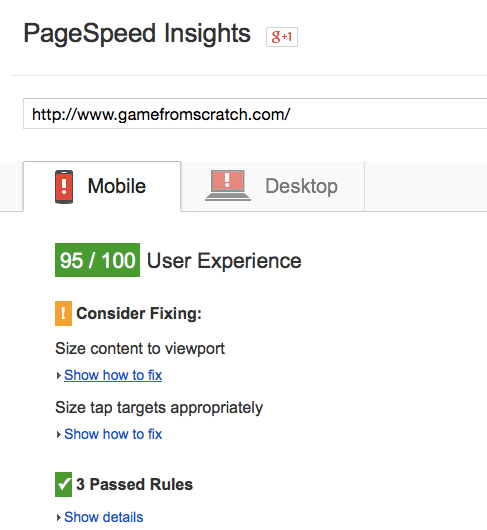Screen dimensions: 487x530
Task: Click the laptop warning icon on Desktop tab
Action: tap(228, 185)
